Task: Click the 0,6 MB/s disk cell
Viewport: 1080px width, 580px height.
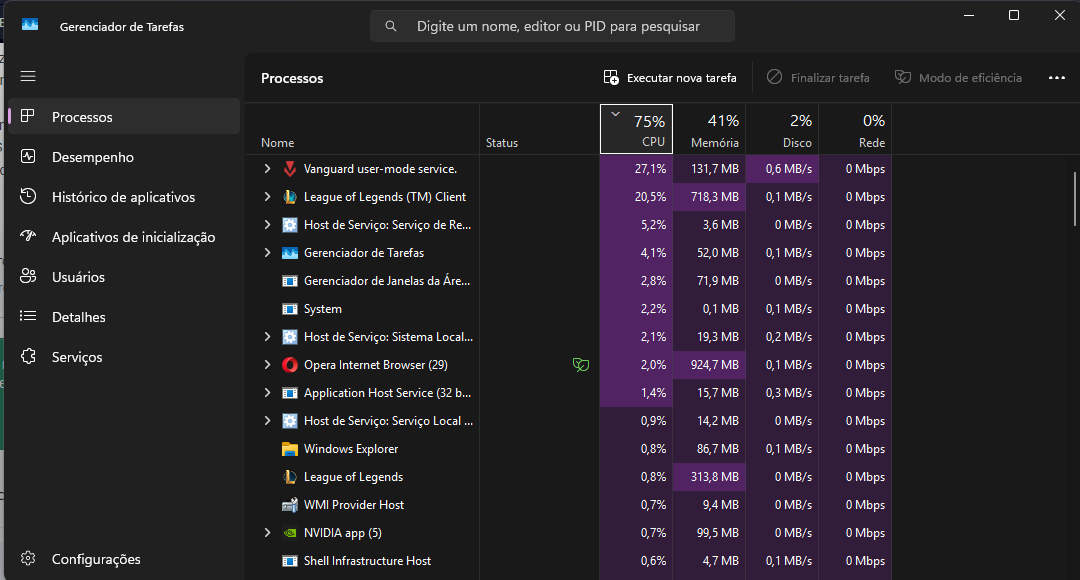Action: pos(782,169)
